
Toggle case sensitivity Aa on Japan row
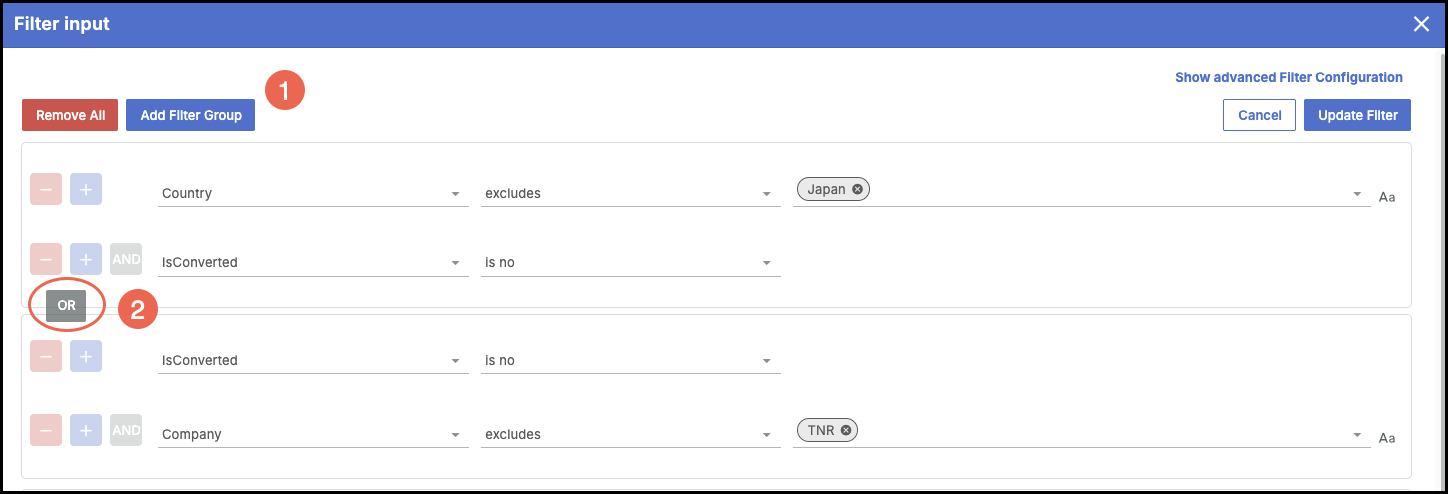(x=1387, y=197)
